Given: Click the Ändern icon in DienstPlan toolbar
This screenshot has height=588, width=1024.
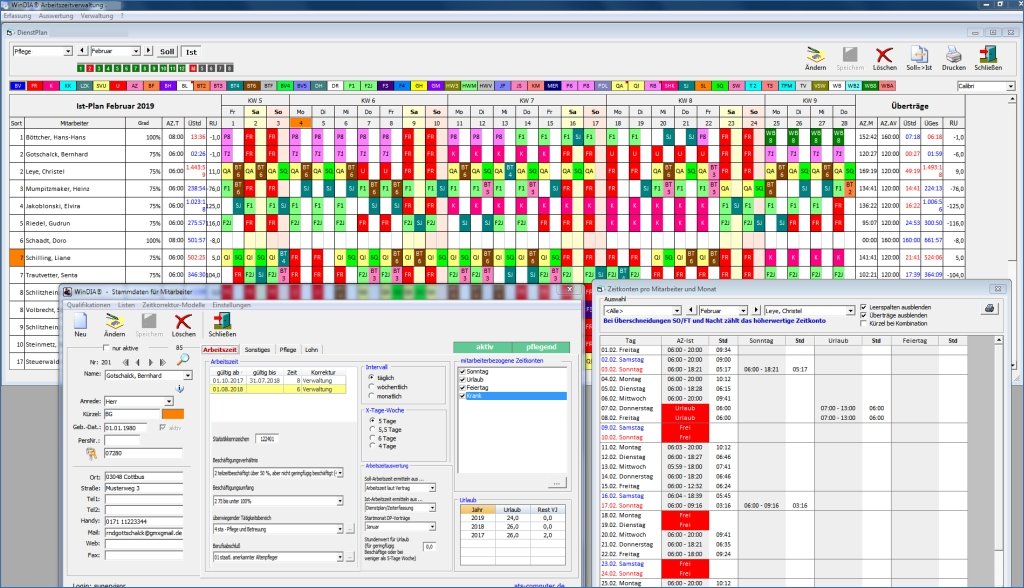Looking at the screenshot, I should pos(815,54).
